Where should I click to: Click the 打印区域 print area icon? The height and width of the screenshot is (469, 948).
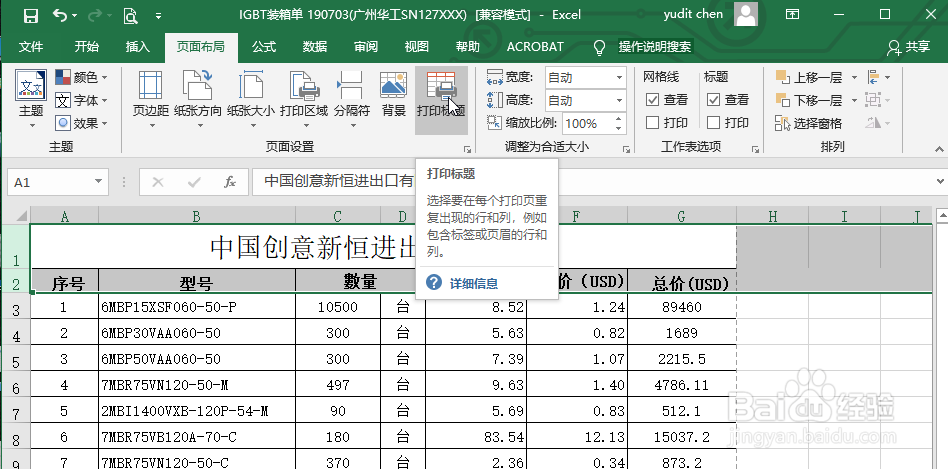coord(304,85)
